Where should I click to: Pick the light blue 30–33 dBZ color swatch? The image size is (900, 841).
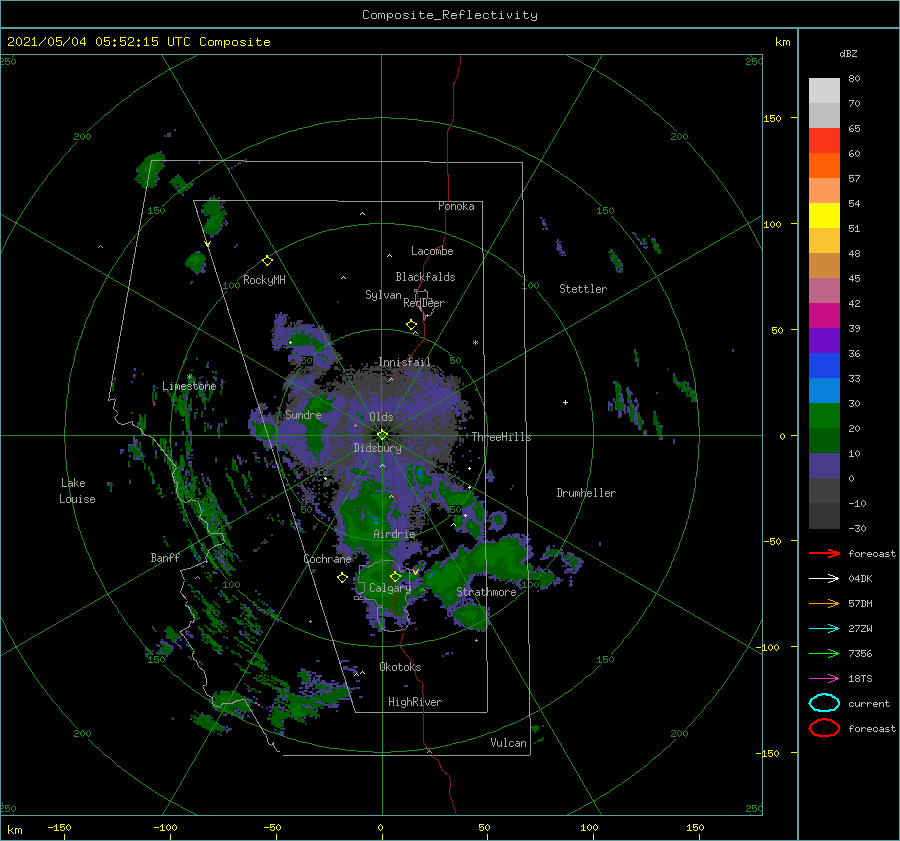point(824,391)
